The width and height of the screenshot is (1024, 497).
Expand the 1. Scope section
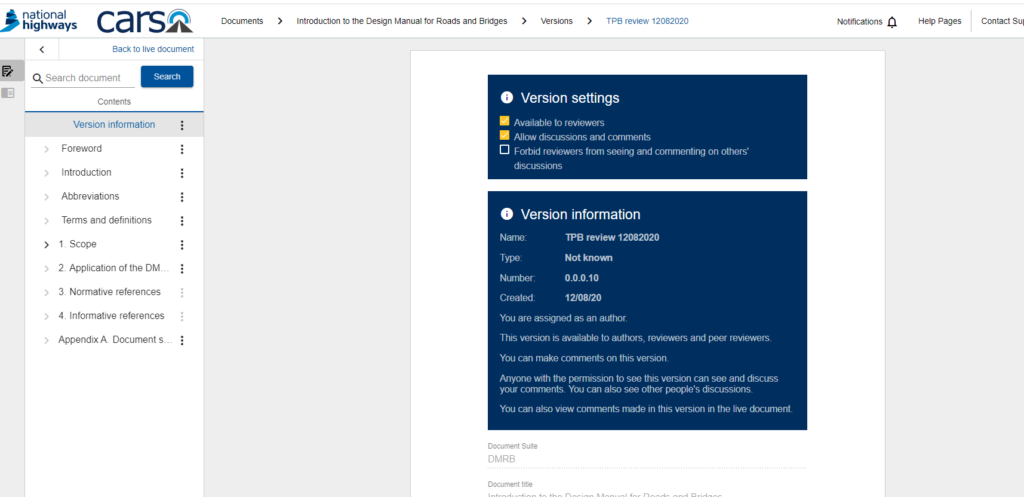[x=46, y=245]
